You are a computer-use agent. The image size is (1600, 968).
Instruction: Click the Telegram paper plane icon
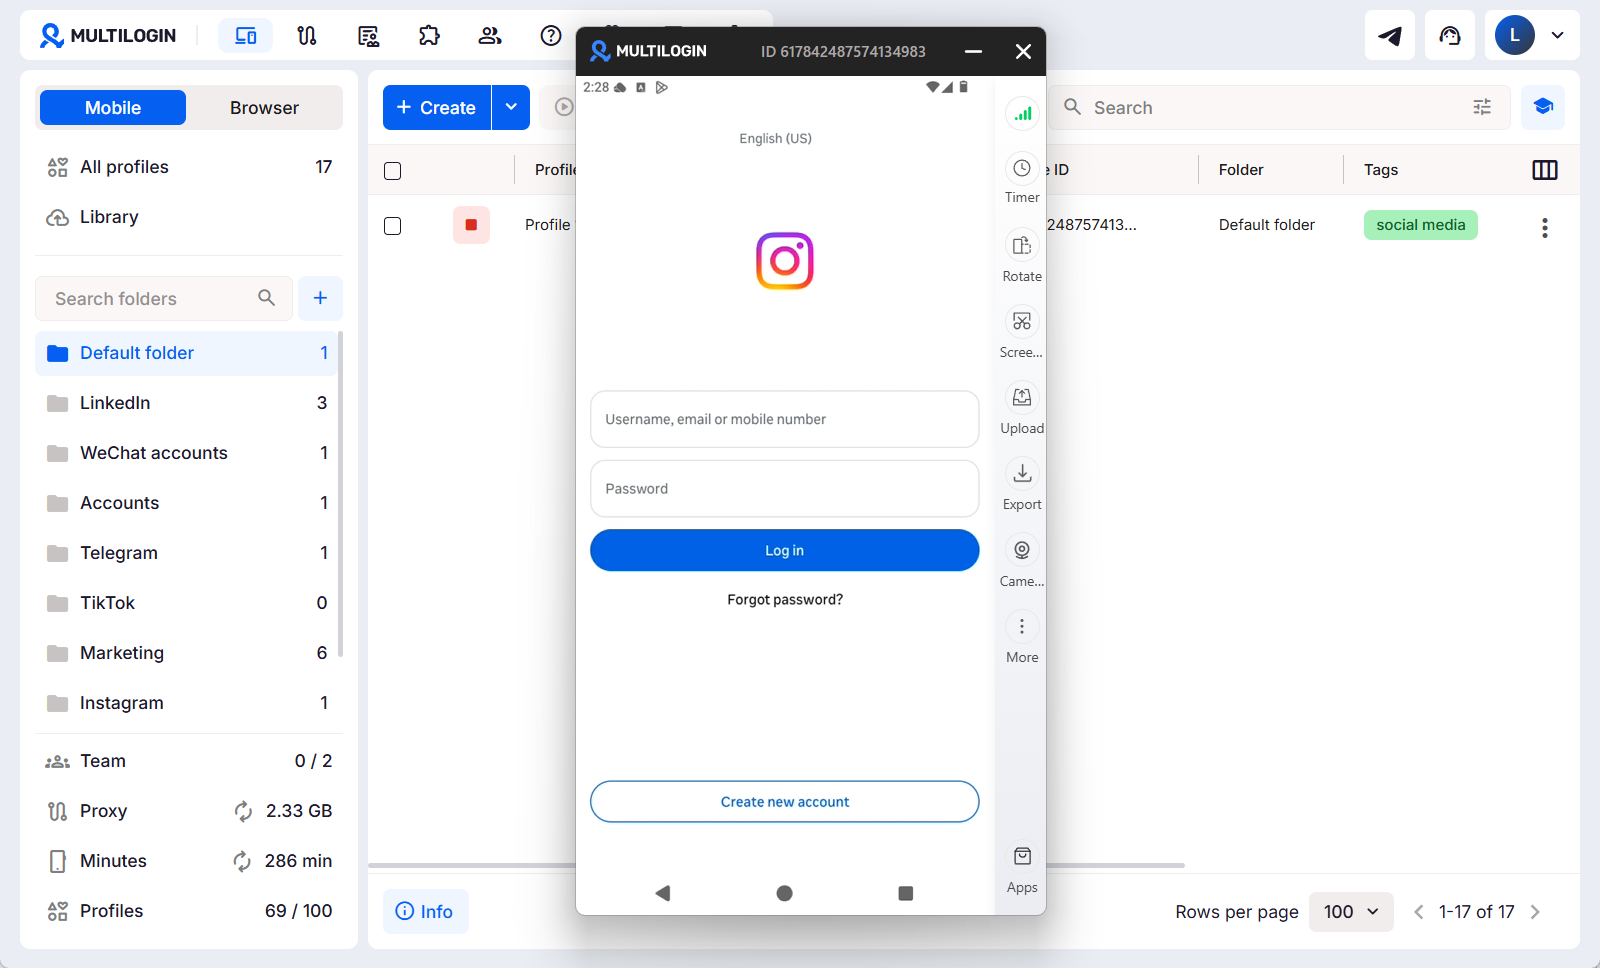point(1390,36)
